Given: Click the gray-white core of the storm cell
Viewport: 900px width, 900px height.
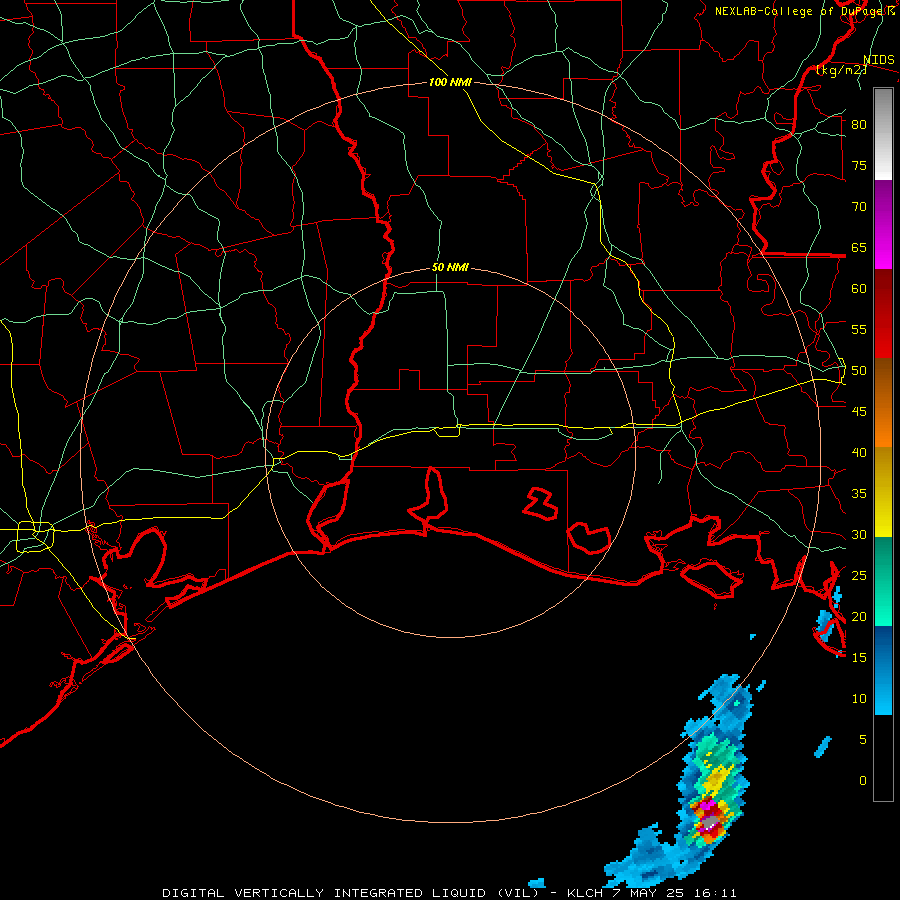Looking at the screenshot, I should coord(711,824).
